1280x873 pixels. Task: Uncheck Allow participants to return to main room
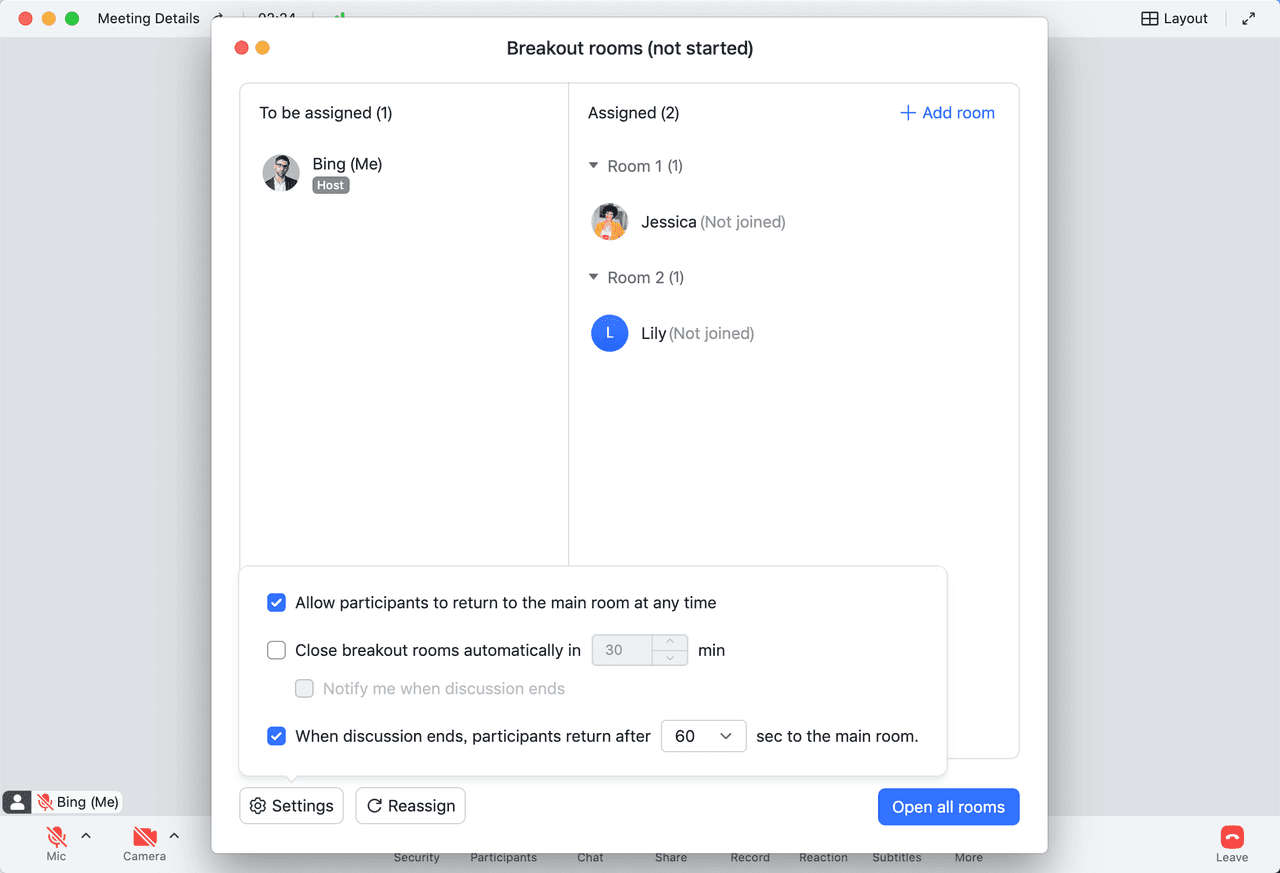[x=277, y=603]
